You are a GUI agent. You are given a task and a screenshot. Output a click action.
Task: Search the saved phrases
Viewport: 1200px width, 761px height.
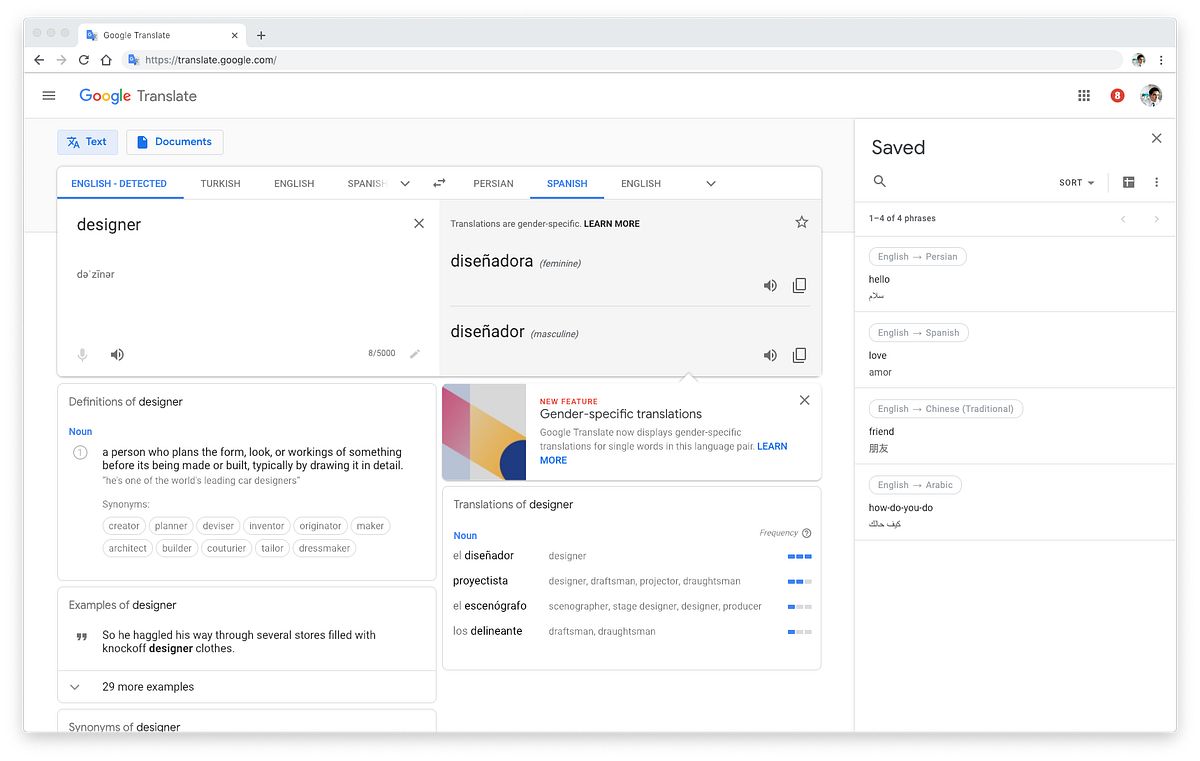(880, 181)
